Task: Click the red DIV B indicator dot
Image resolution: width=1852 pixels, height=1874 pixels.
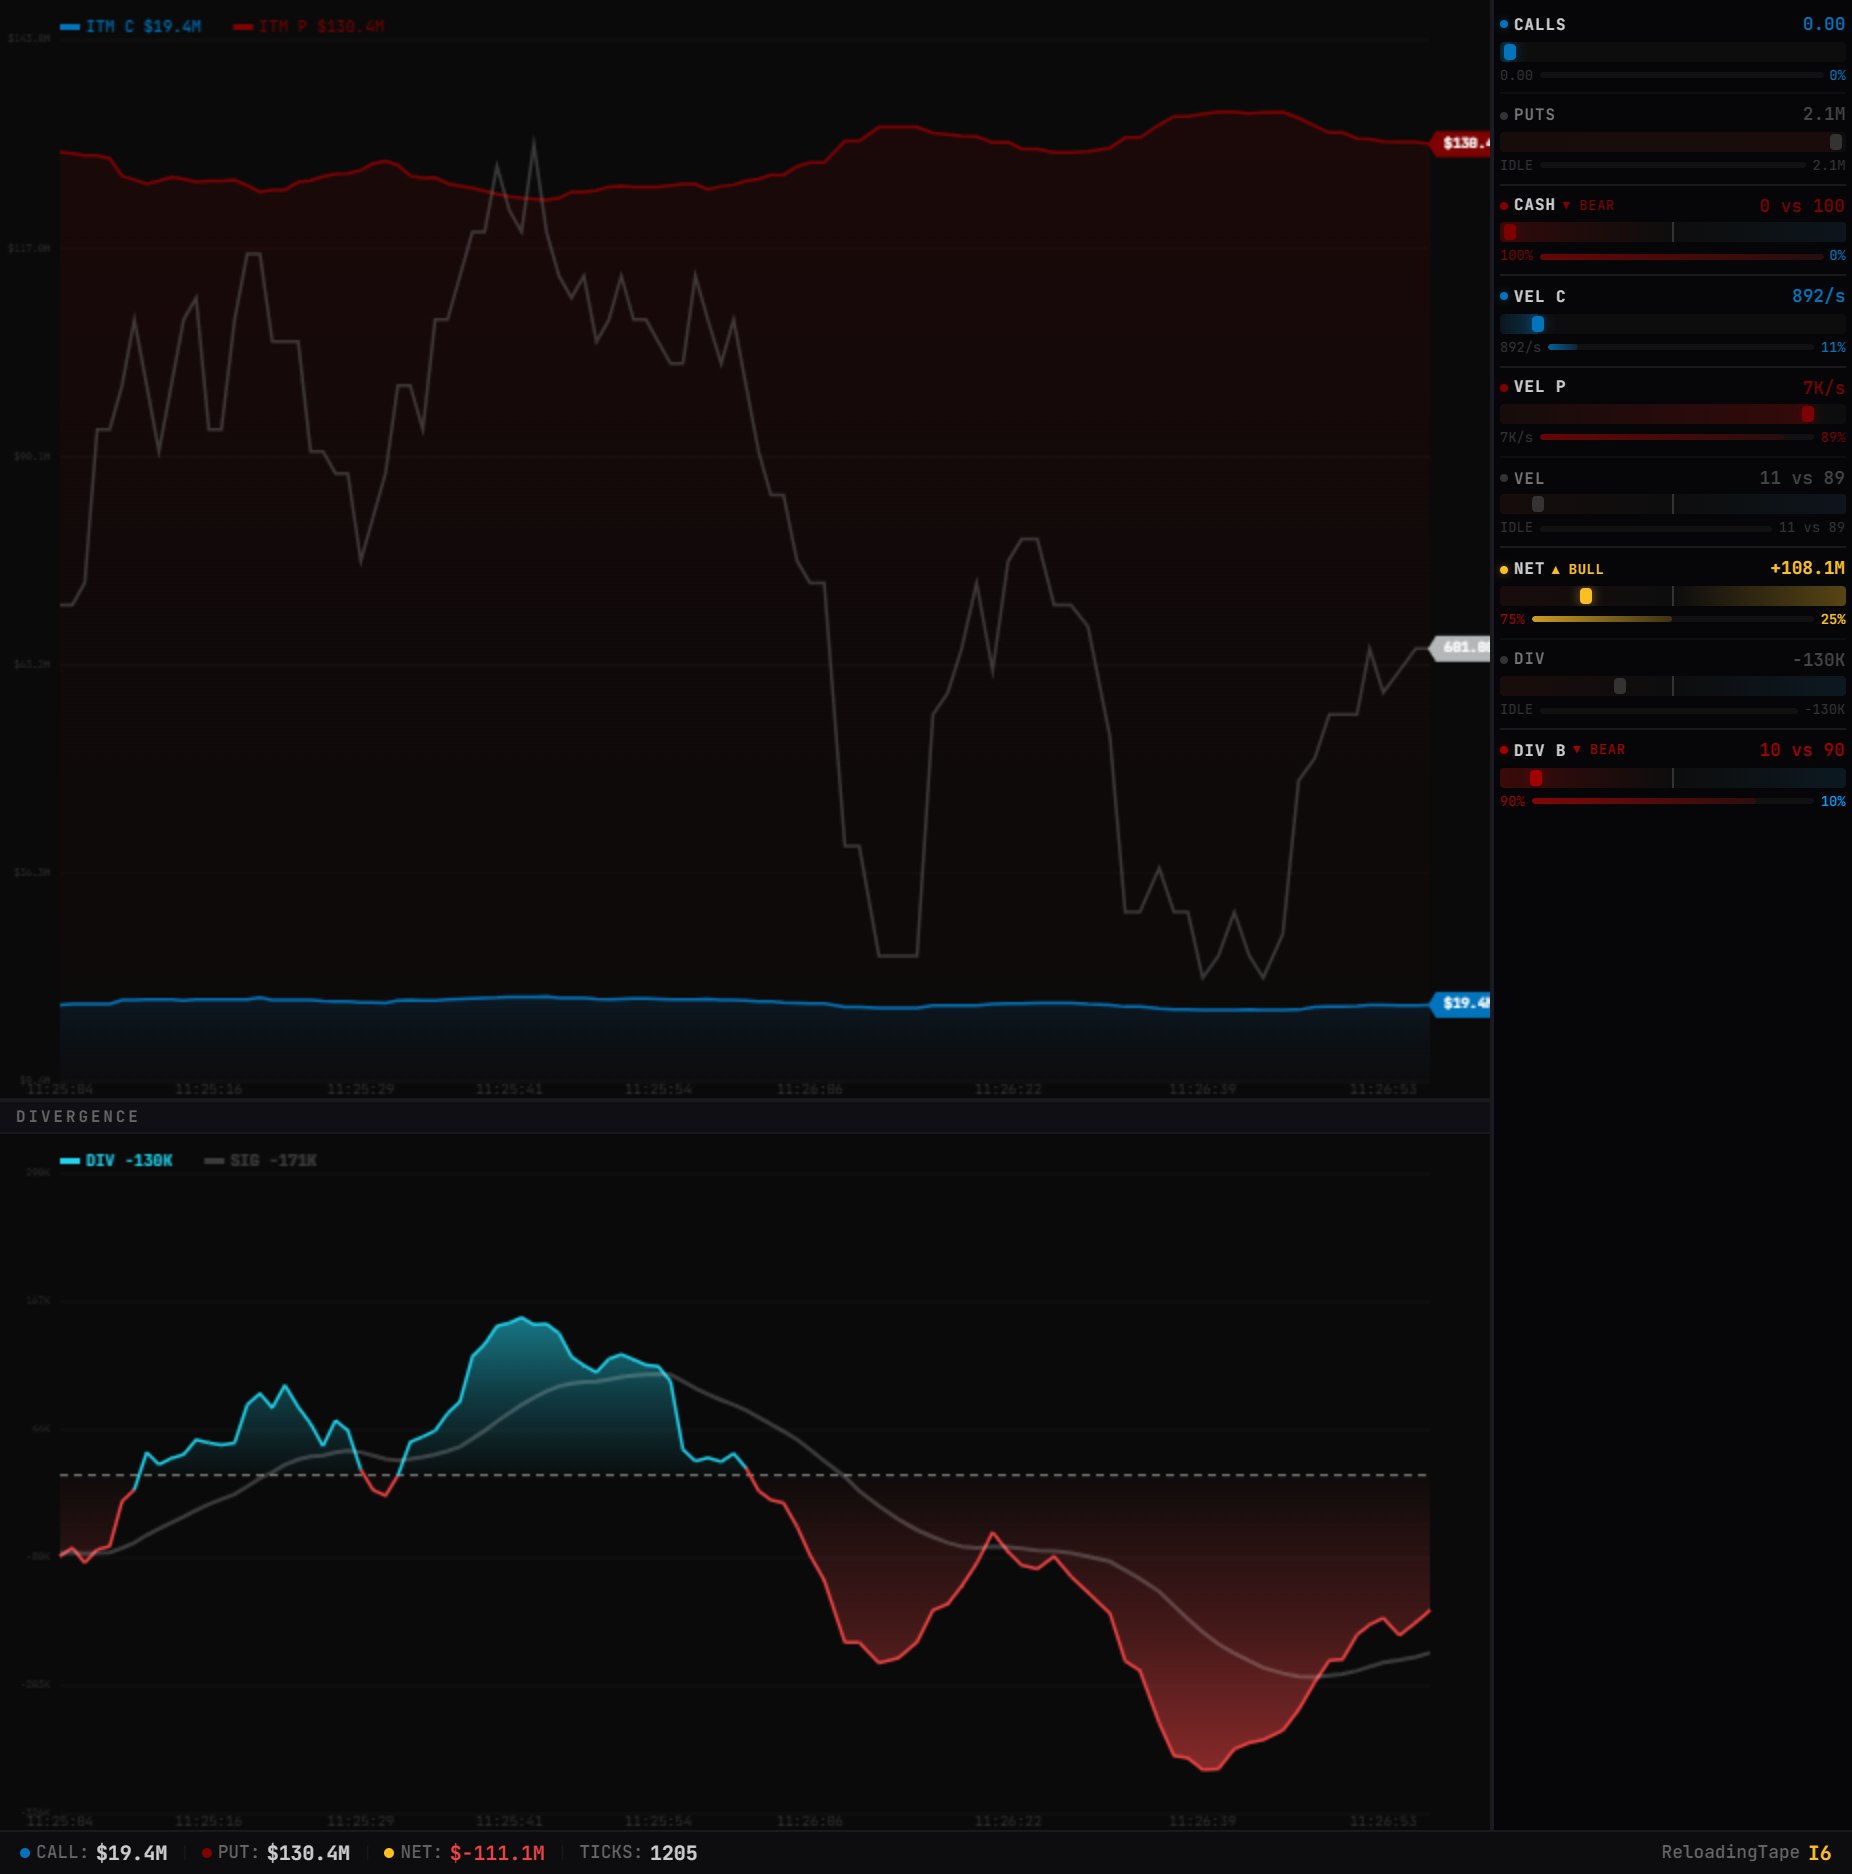Action: click(1504, 749)
